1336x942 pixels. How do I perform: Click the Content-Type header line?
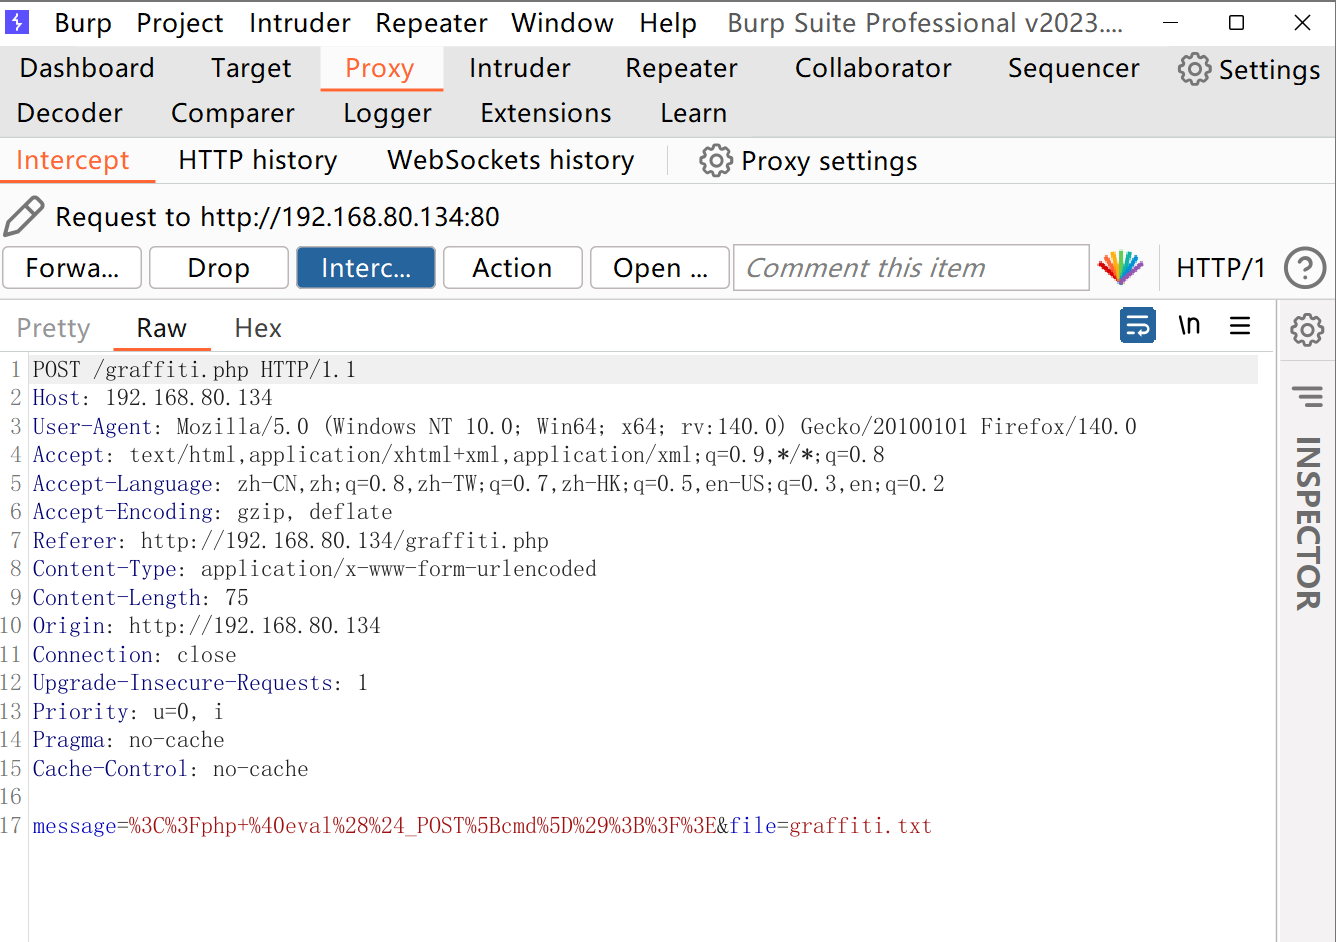[x=315, y=569]
